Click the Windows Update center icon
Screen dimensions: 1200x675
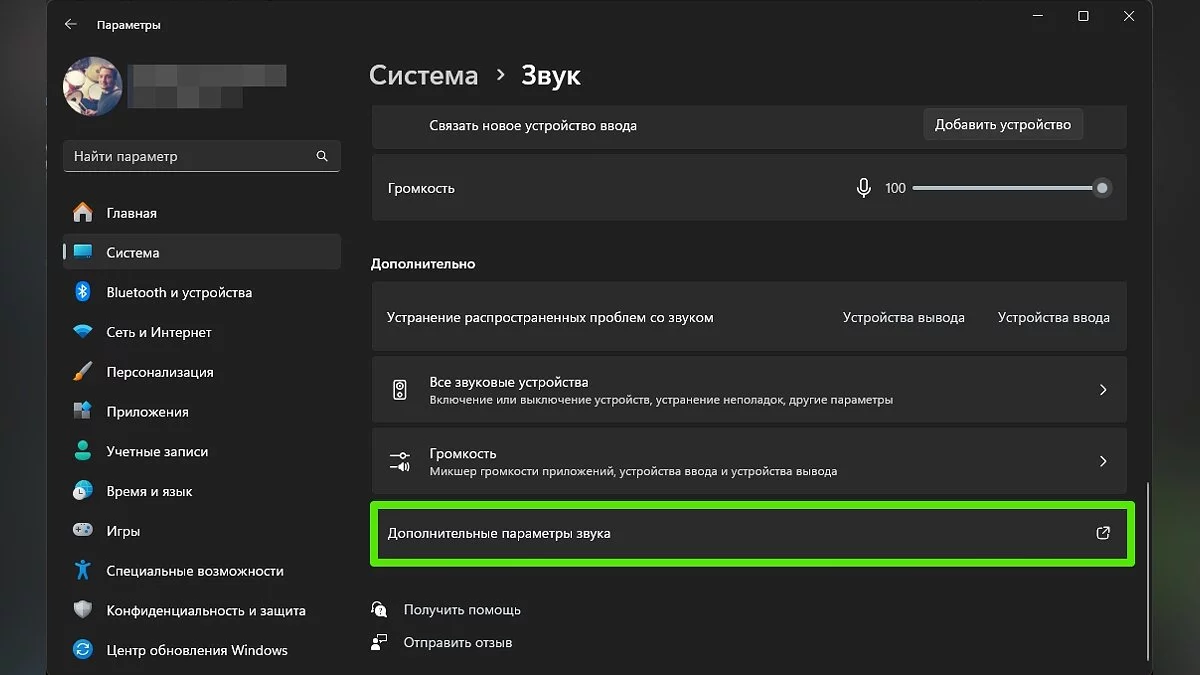(83, 650)
